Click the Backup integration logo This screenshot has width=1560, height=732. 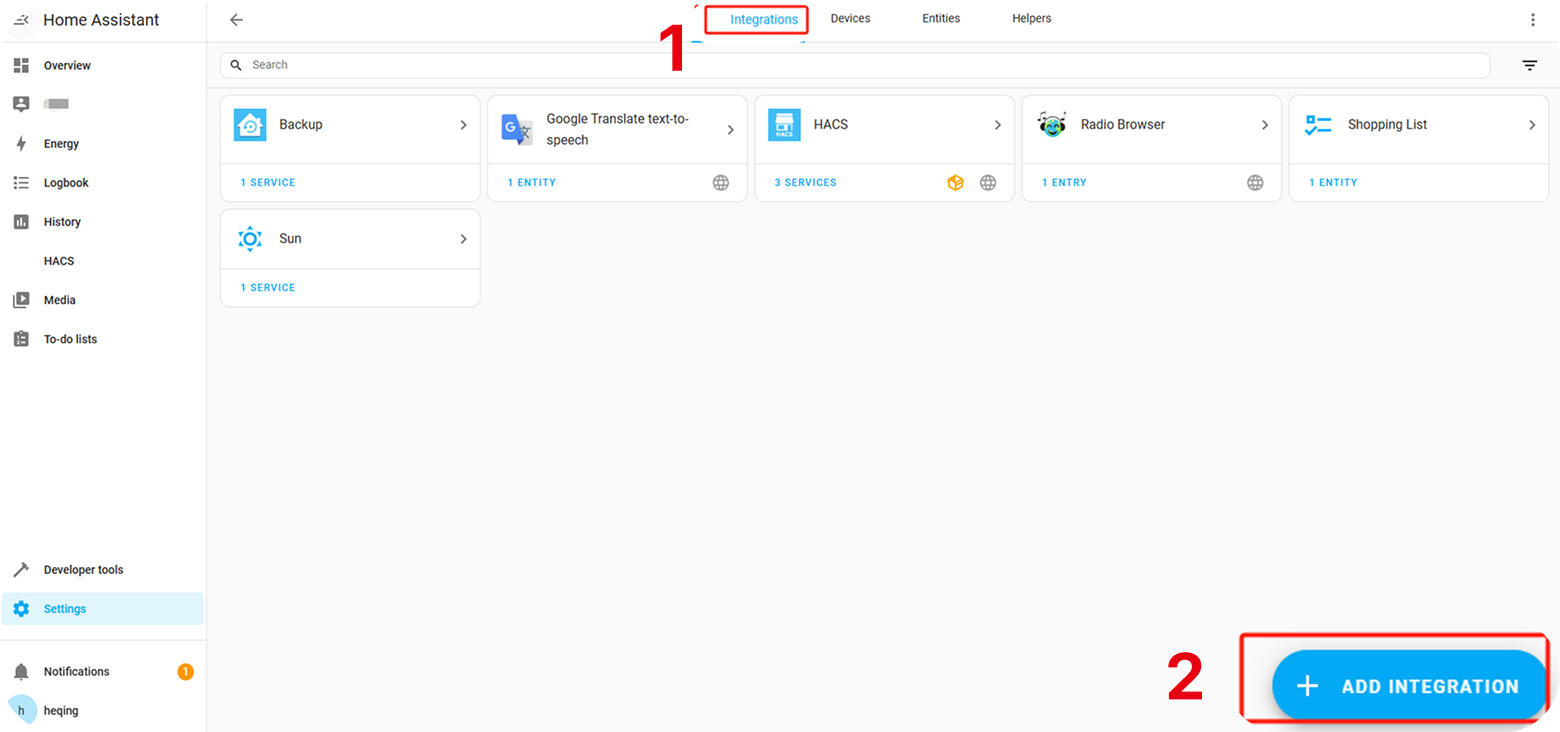click(250, 125)
